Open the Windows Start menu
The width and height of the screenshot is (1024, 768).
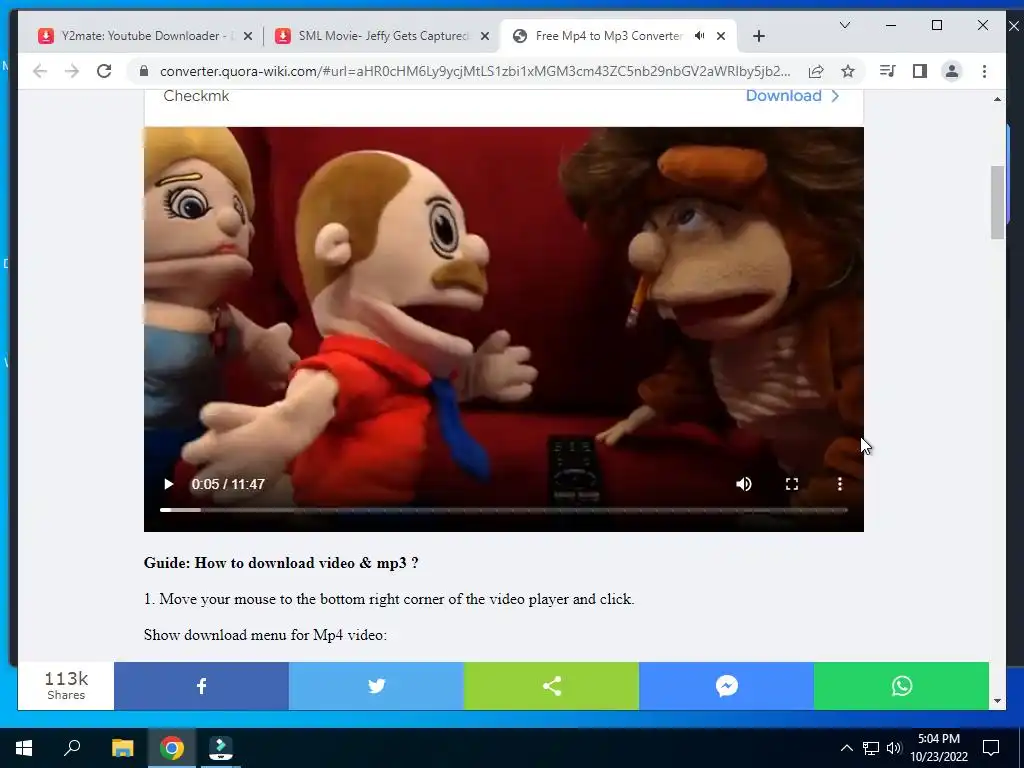[x=24, y=748]
